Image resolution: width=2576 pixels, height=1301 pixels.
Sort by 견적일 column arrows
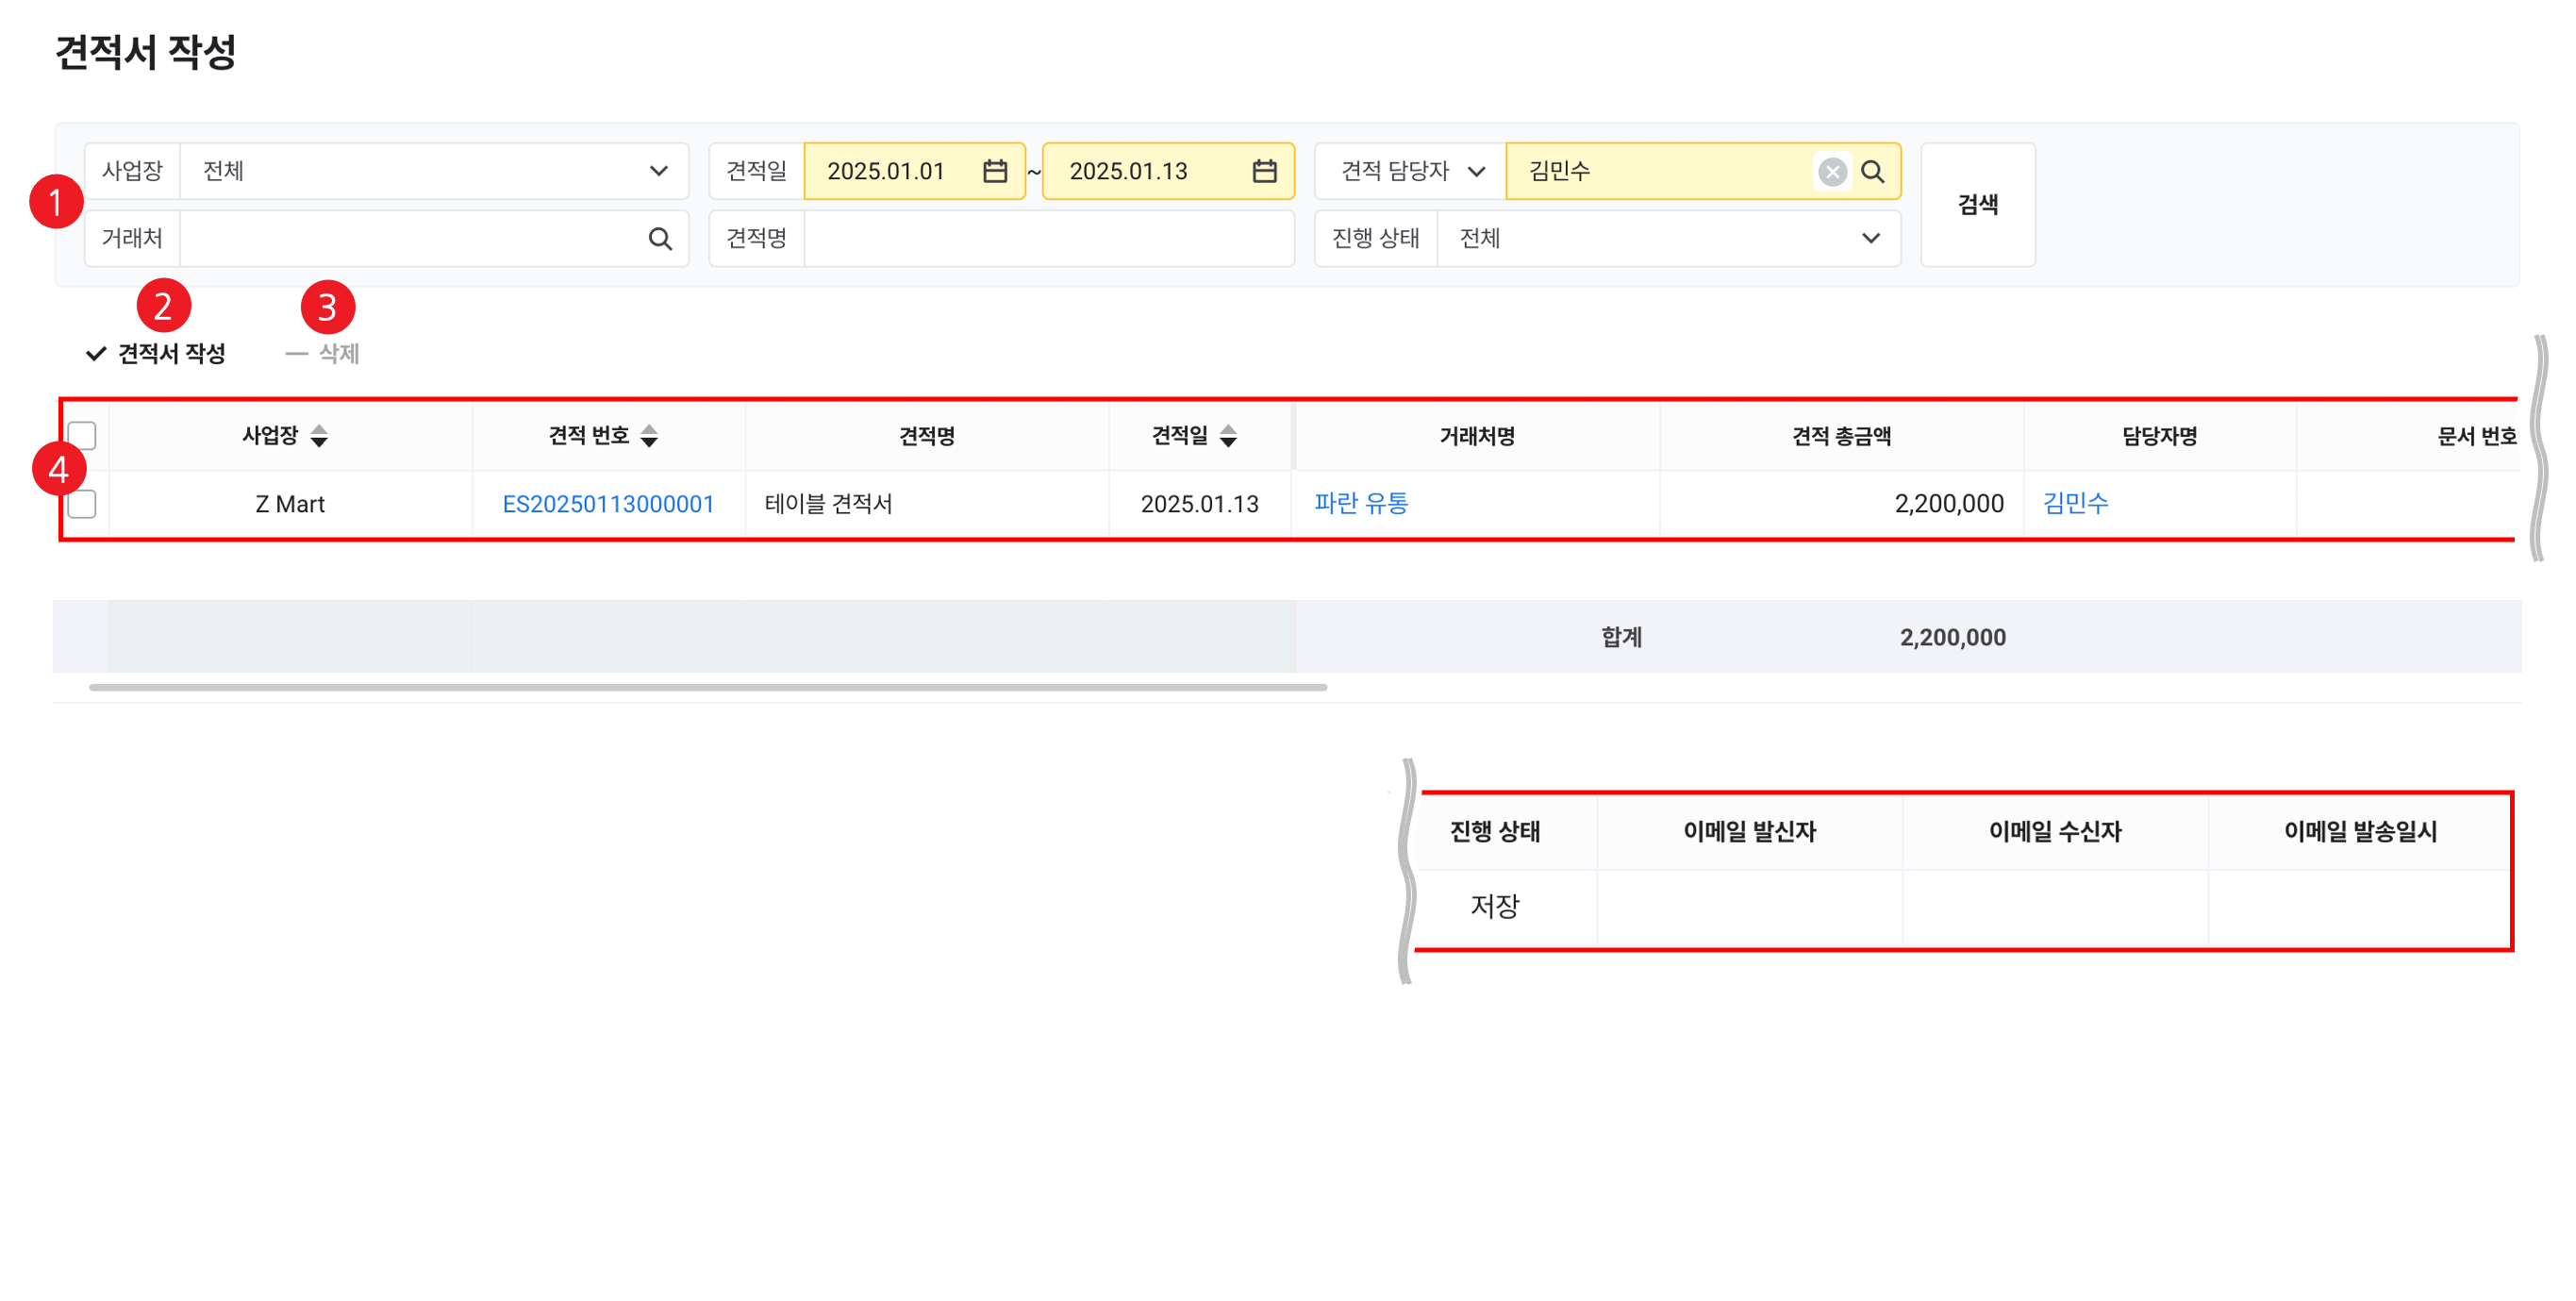click(1228, 436)
